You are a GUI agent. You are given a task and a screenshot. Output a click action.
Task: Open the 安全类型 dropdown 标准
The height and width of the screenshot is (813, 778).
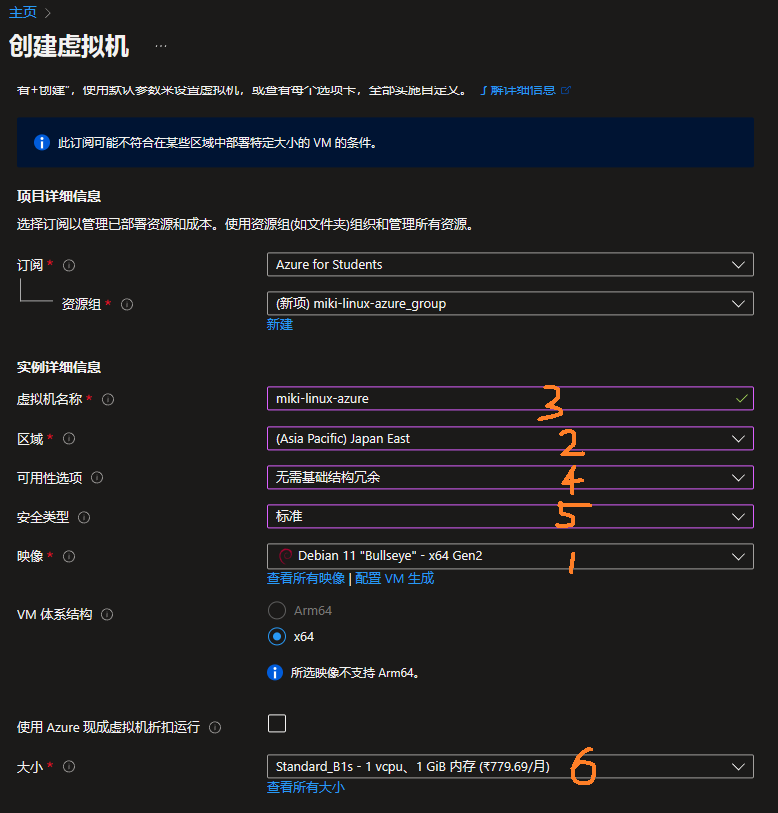[x=510, y=516]
